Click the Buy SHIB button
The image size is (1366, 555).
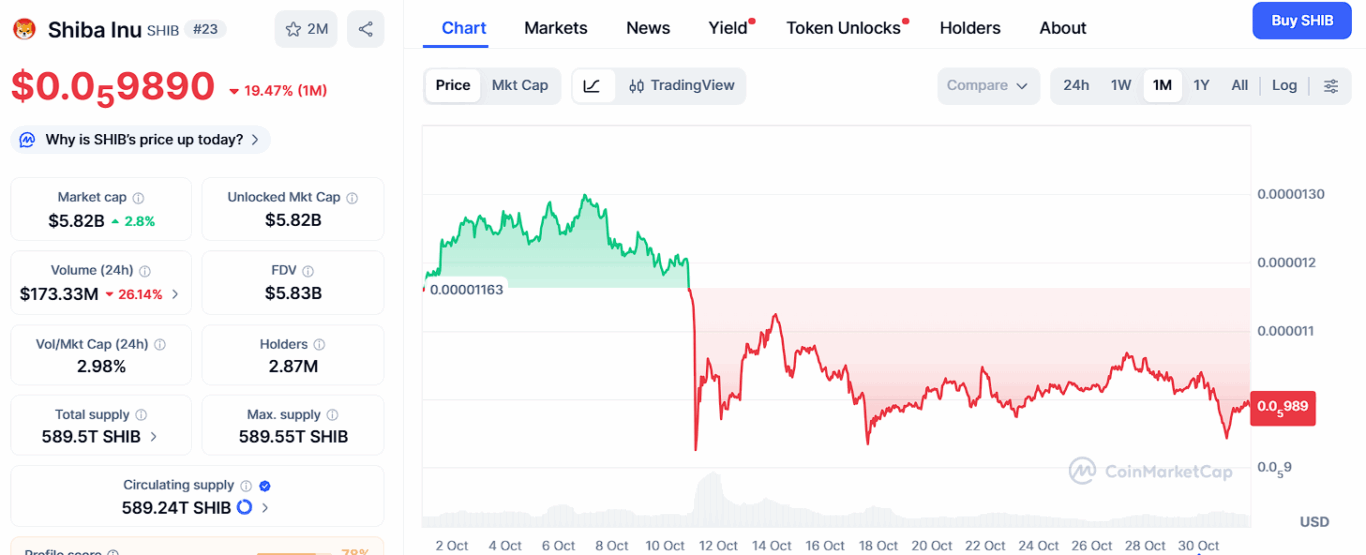coord(1301,21)
